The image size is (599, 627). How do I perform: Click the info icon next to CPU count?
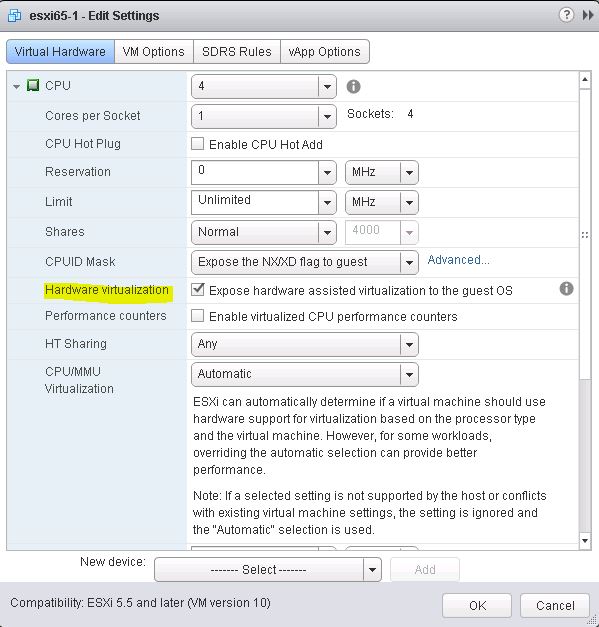click(x=353, y=86)
